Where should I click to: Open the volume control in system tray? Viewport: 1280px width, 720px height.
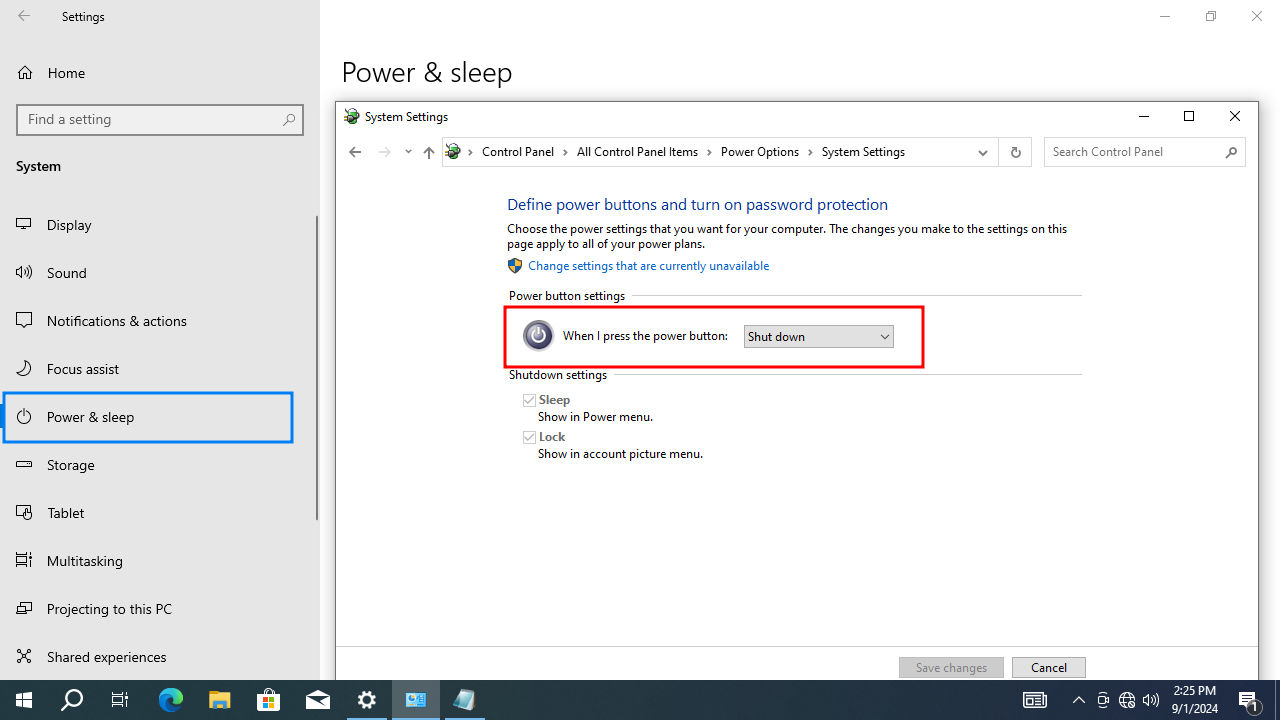click(1151, 700)
